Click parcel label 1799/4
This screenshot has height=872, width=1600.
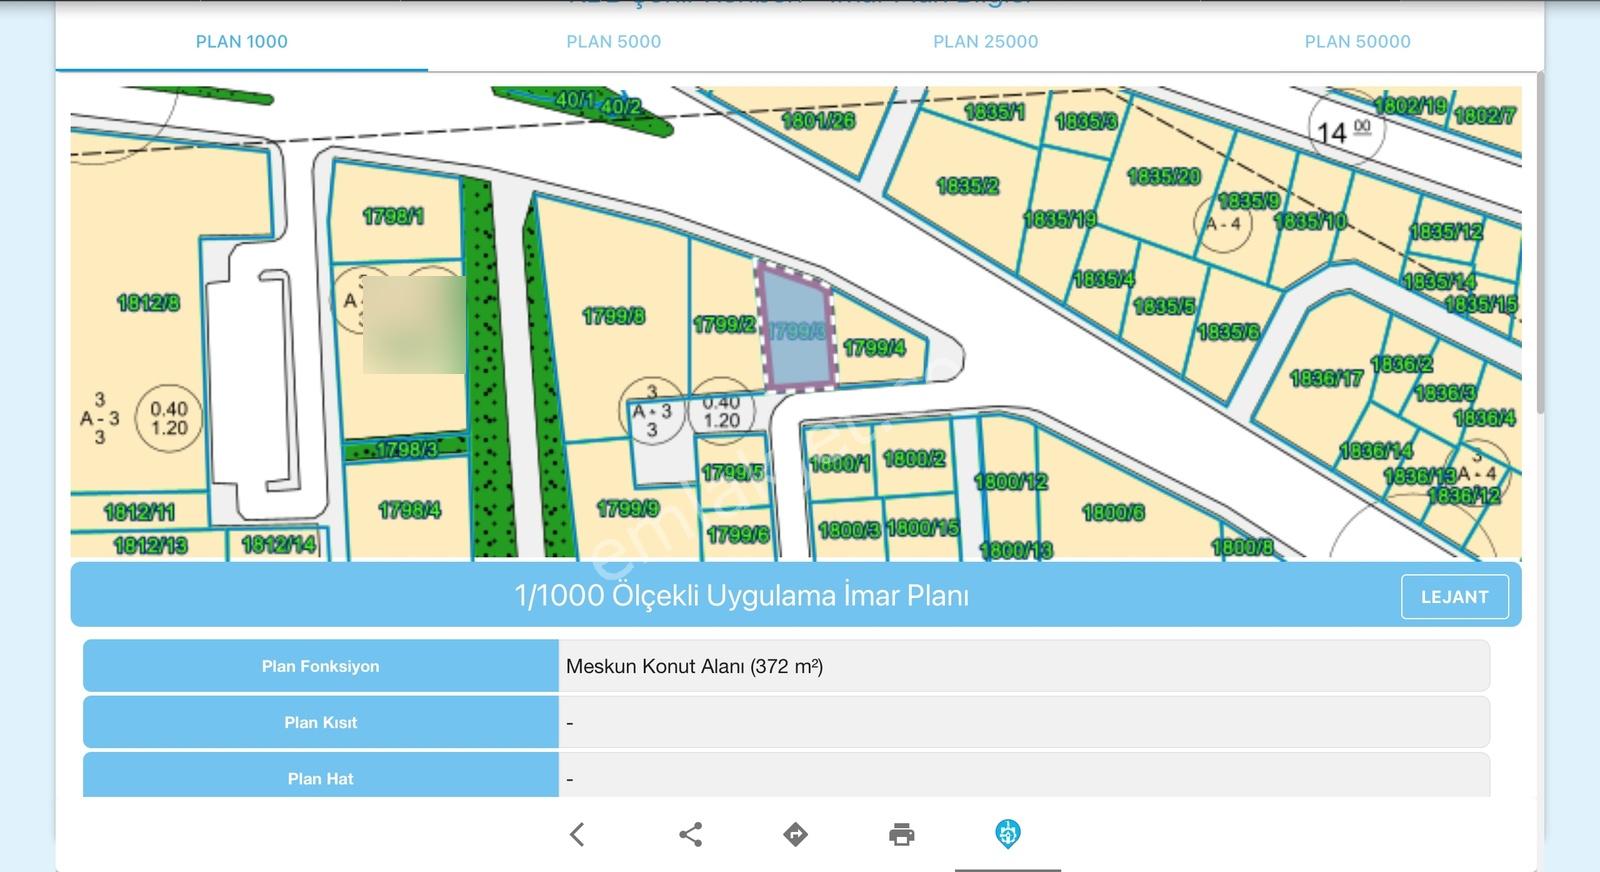(x=874, y=348)
